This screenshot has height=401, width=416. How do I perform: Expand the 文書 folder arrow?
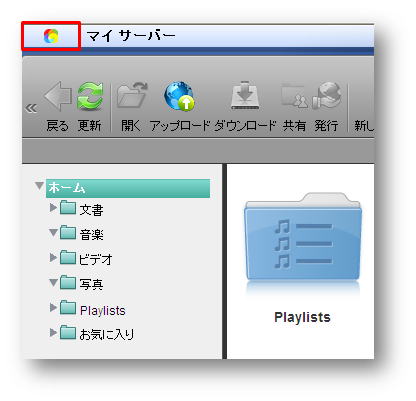click(x=53, y=208)
